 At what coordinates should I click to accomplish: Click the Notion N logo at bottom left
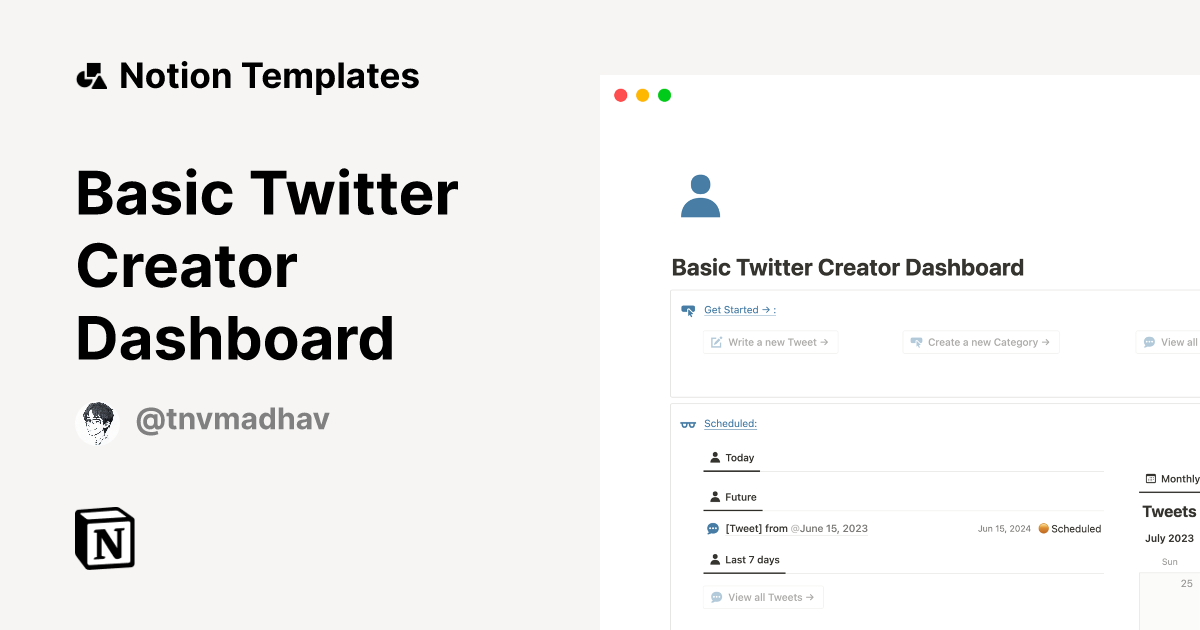click(104, 538)
